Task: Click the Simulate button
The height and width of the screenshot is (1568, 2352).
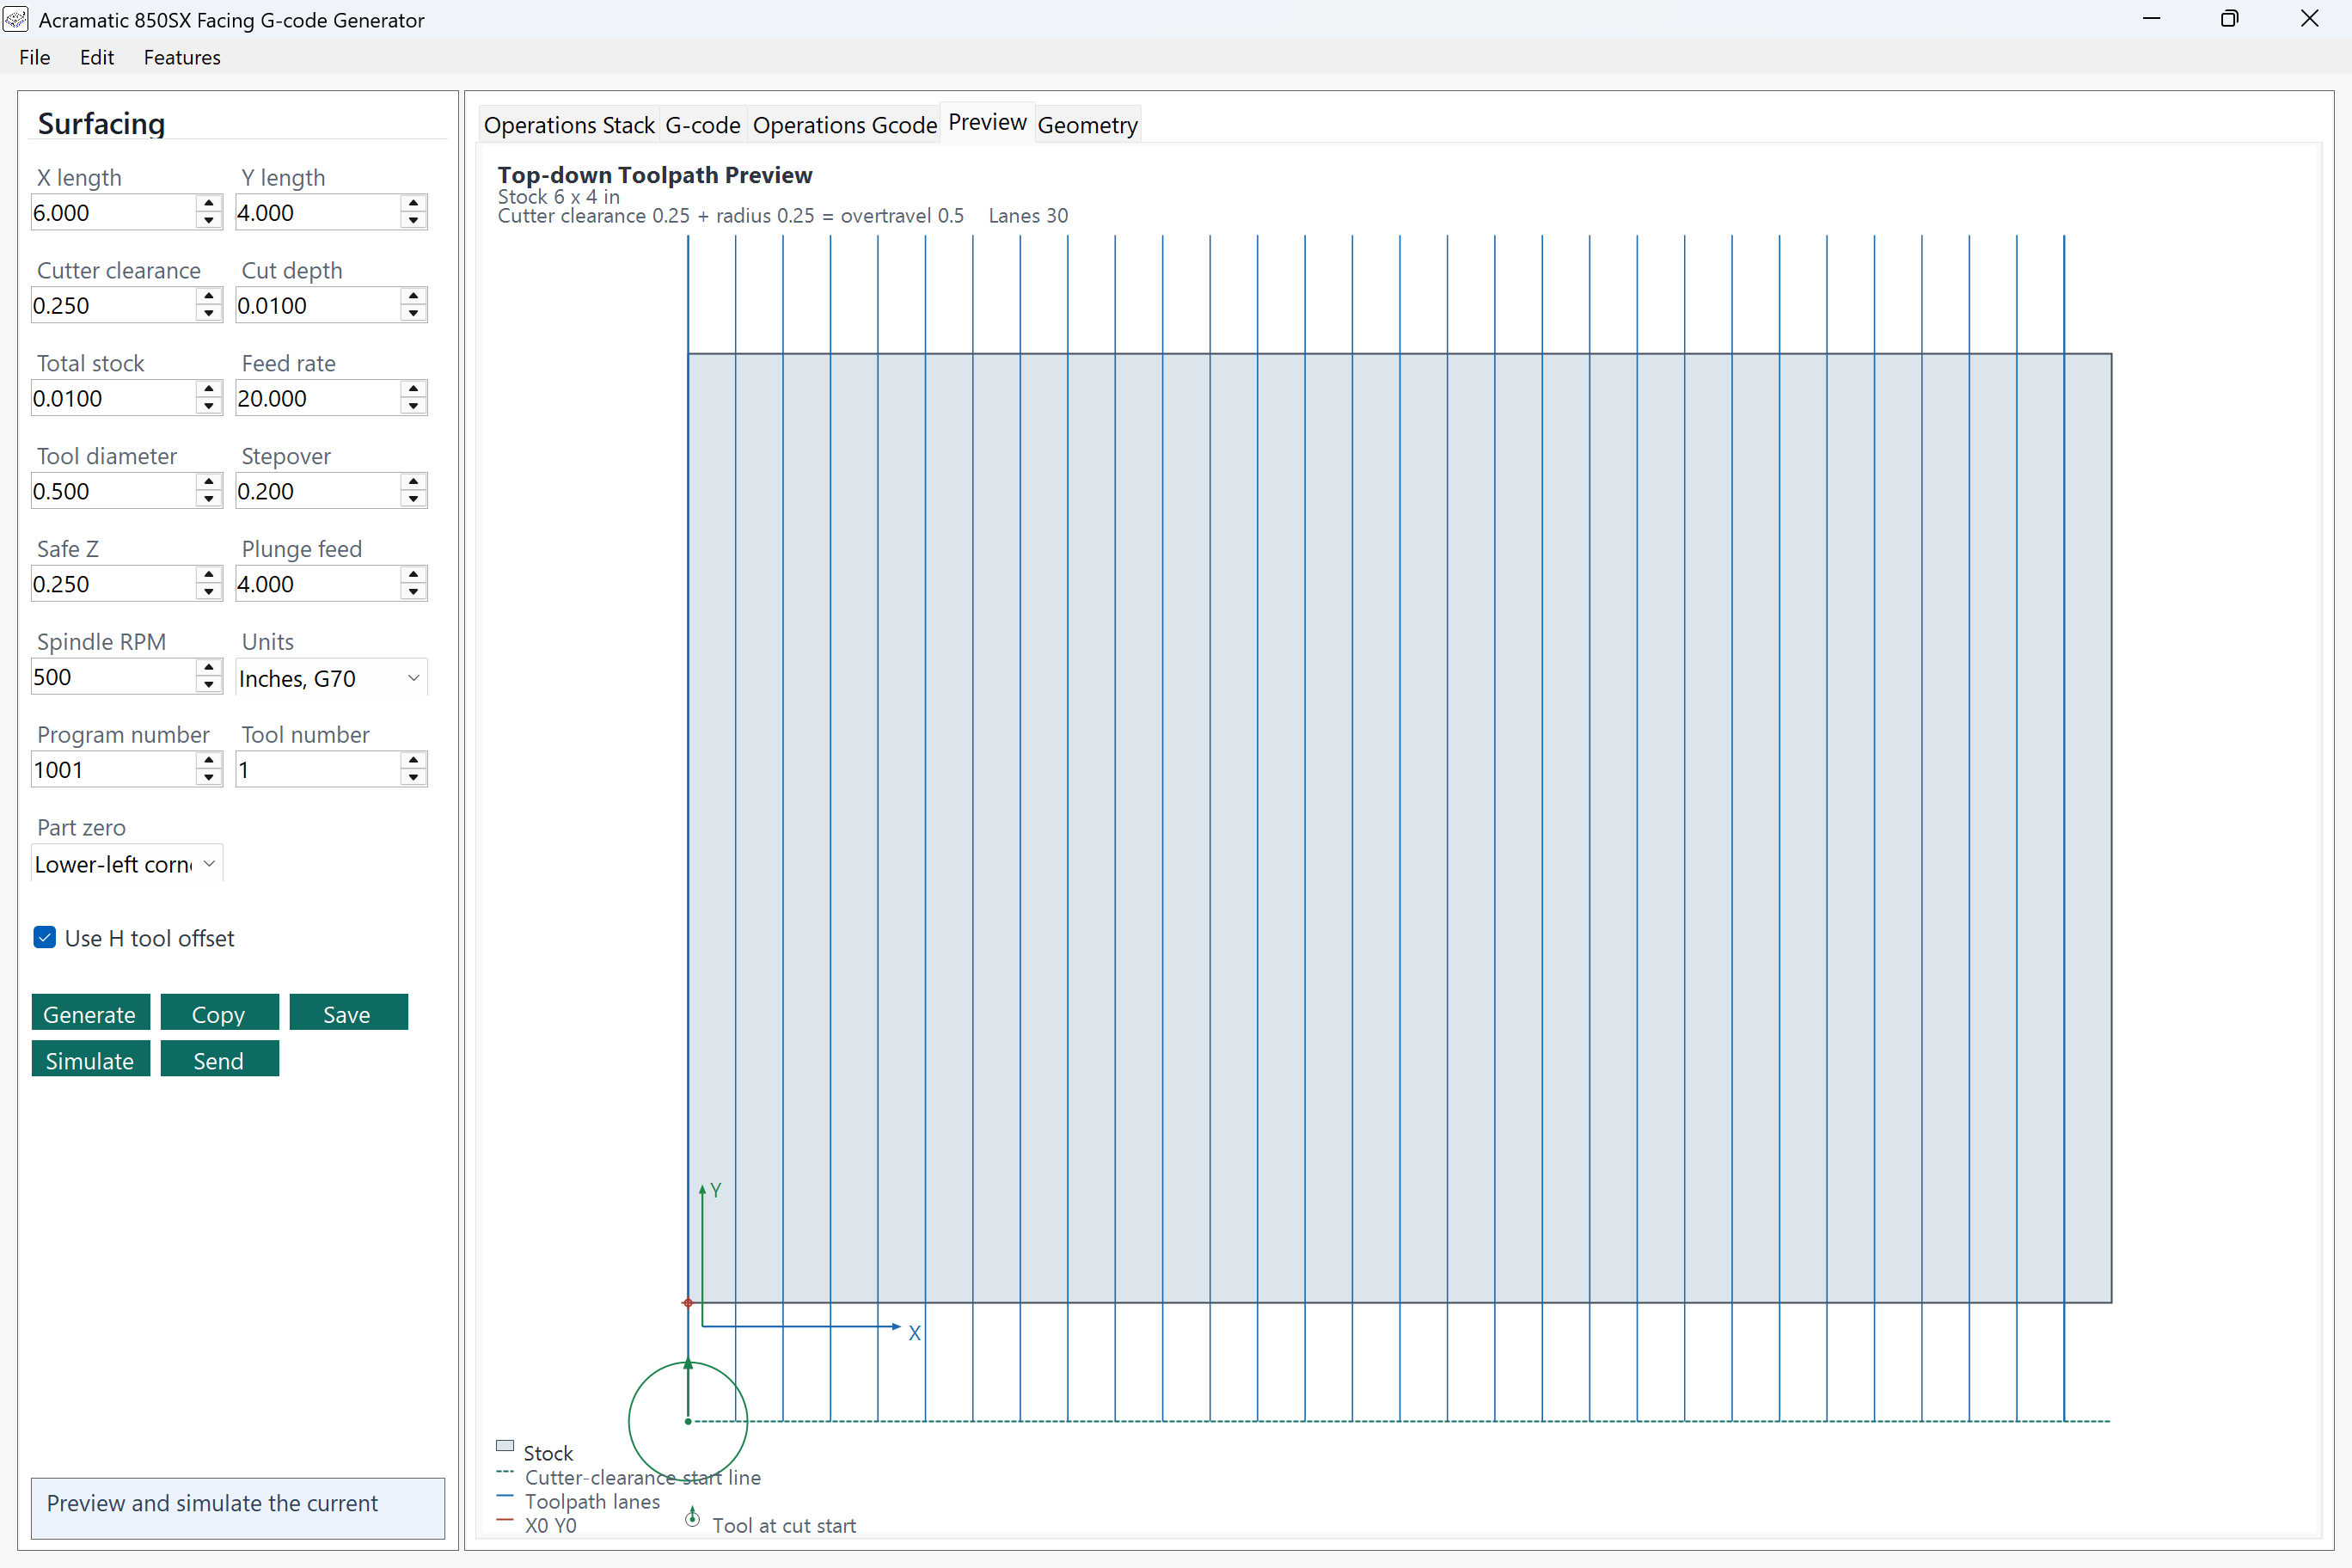Action: (x=91, y=1059)
